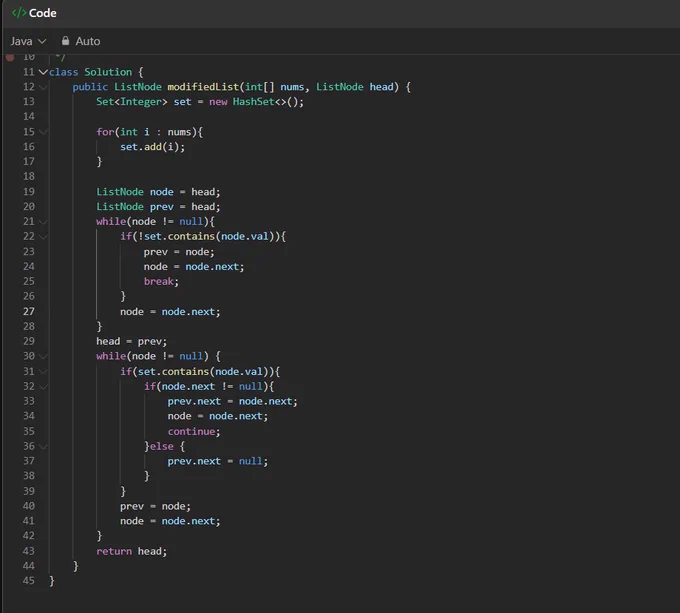Click 'node = node.next;' on line 27

[170, 312]
